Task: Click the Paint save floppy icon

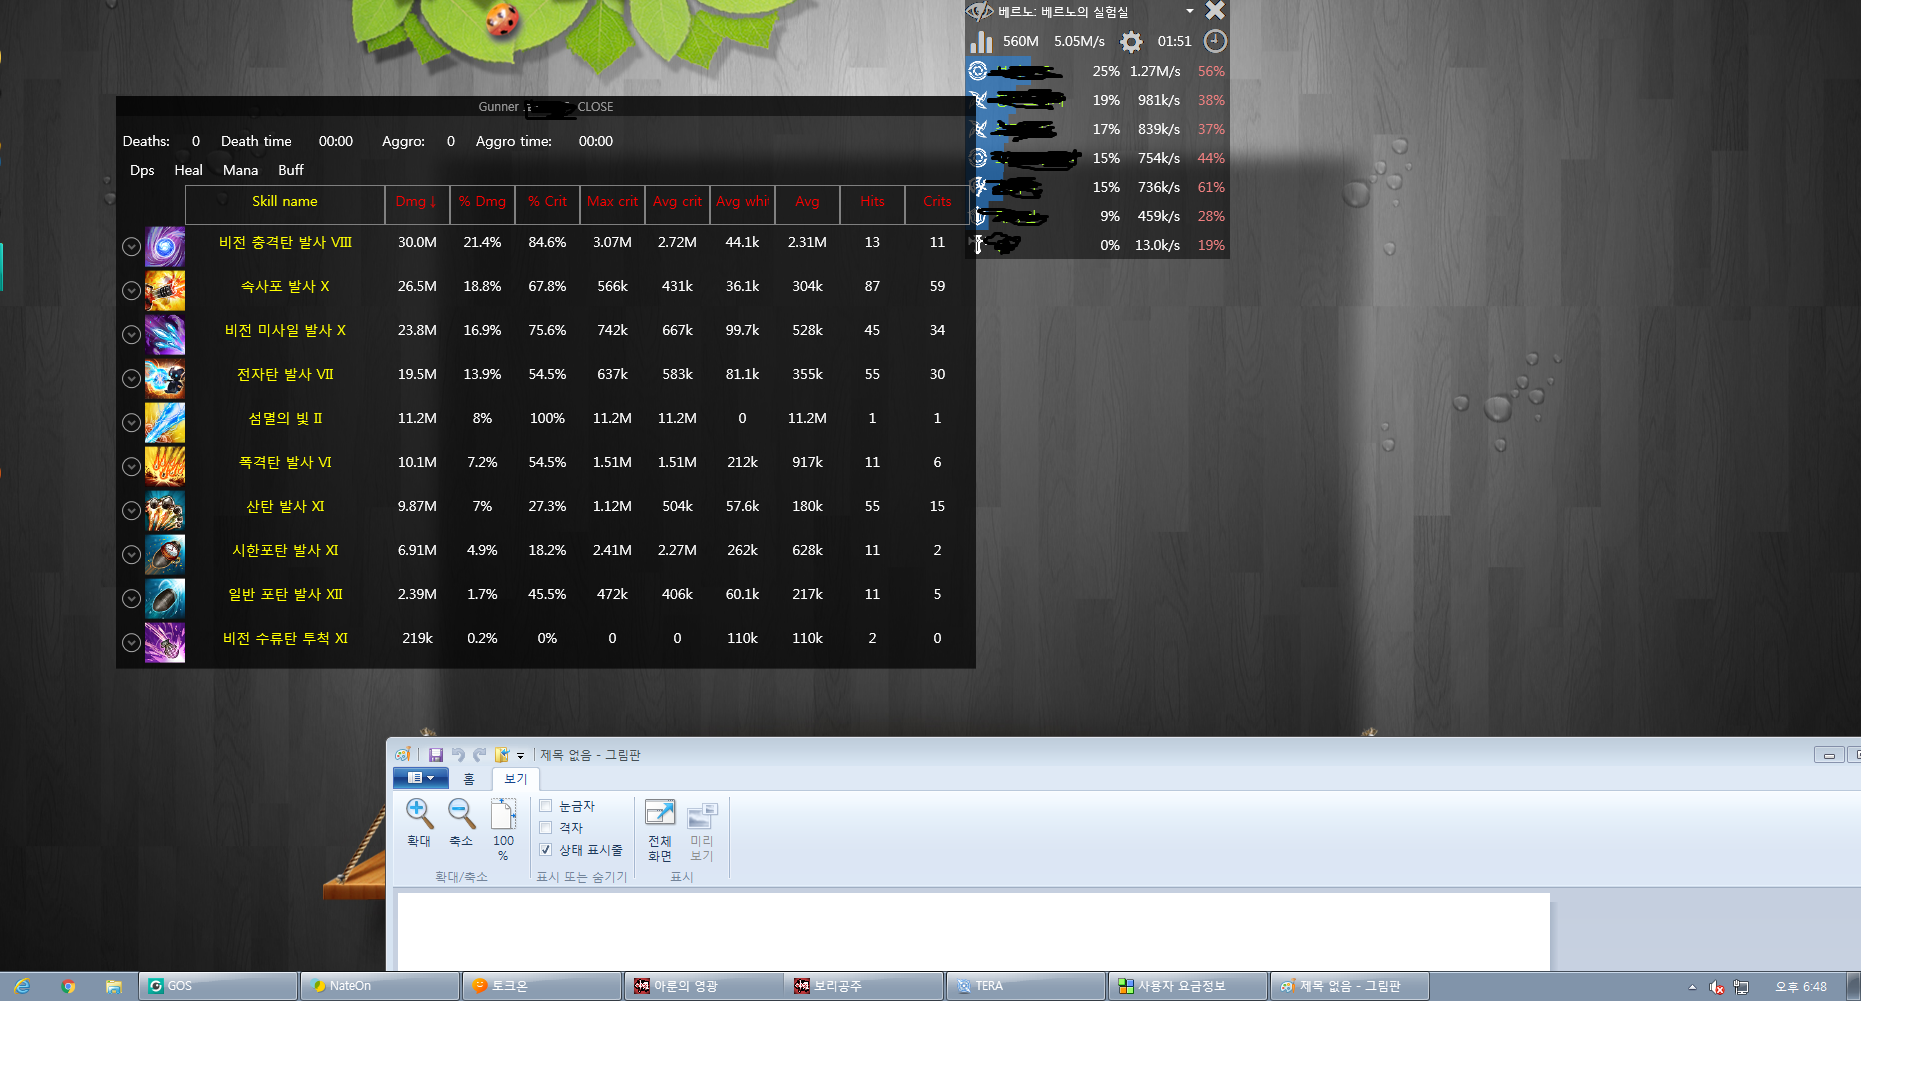Action: click(436, 755)
